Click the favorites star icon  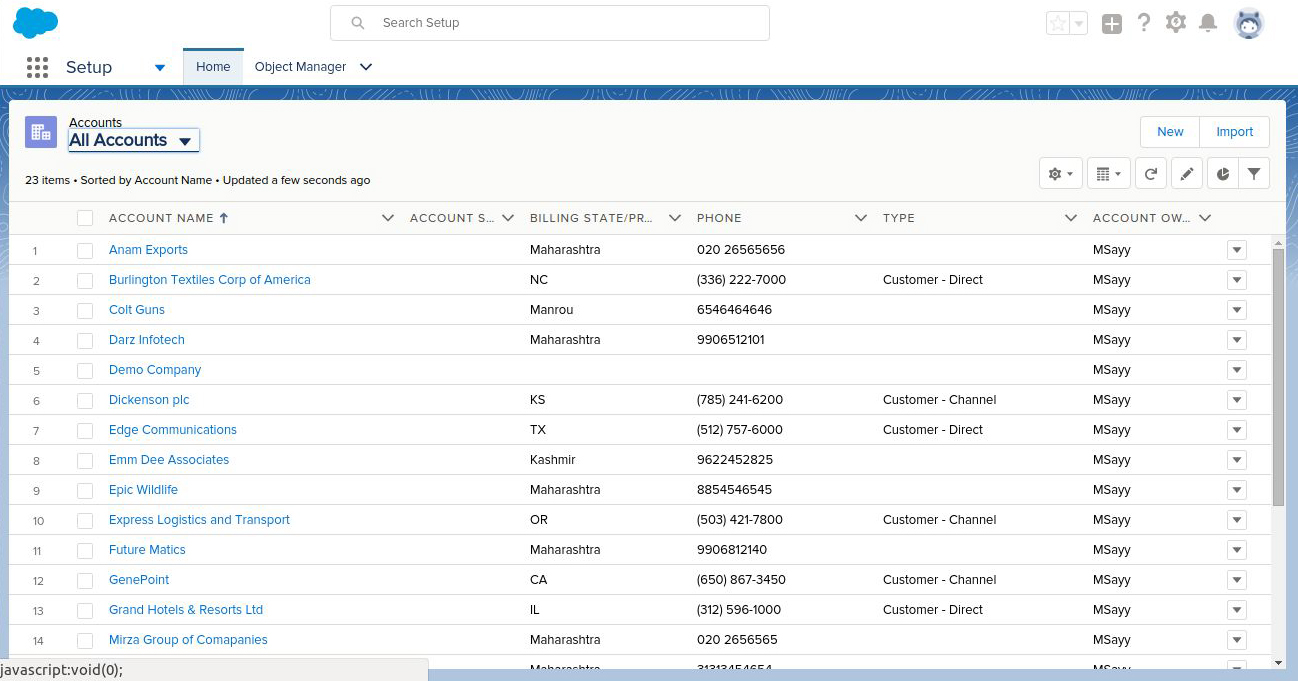click(x=1057, y=23)
